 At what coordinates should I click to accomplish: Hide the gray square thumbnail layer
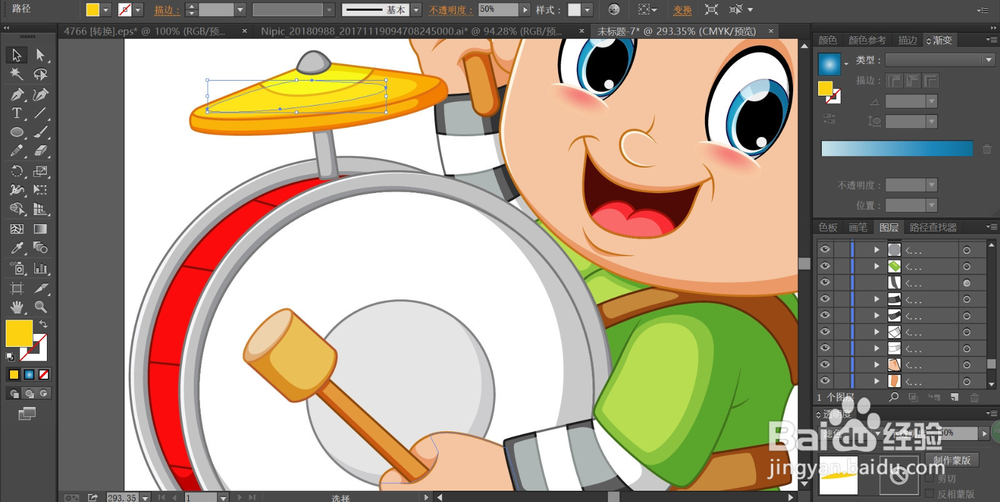pyautogui.click(x=825, y=249)
